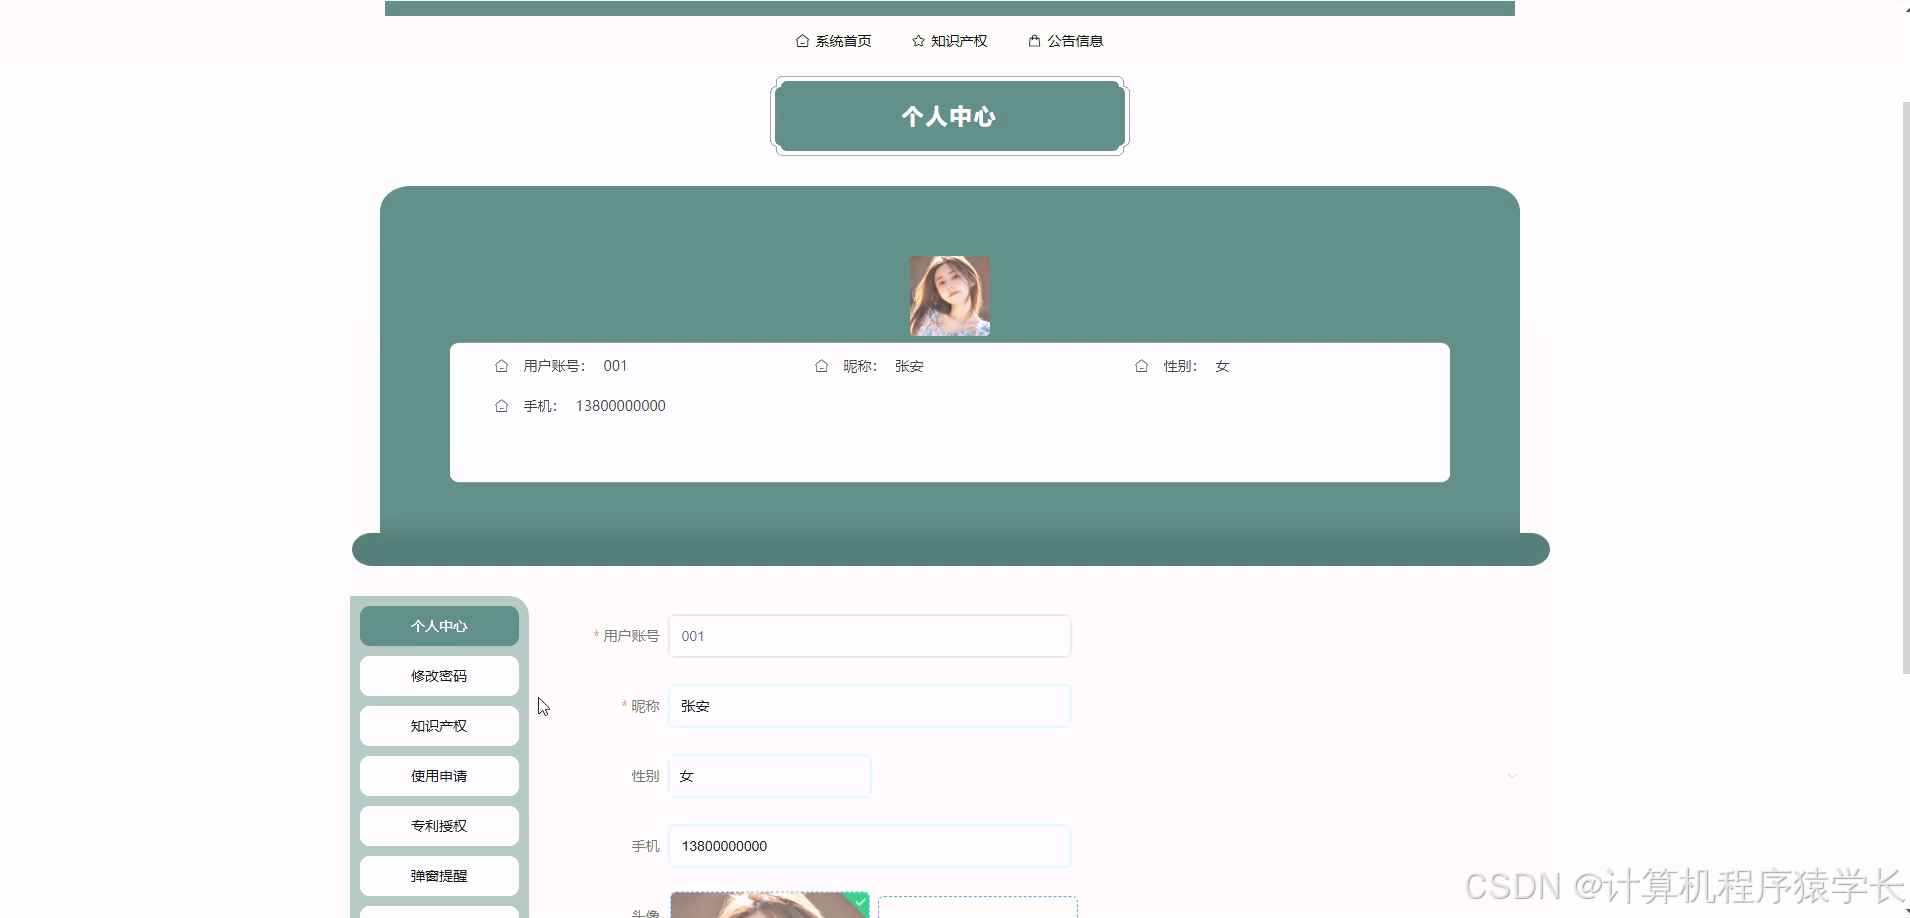
Task: Open the 修改密码 sidebar page
Action: [438, 675]
